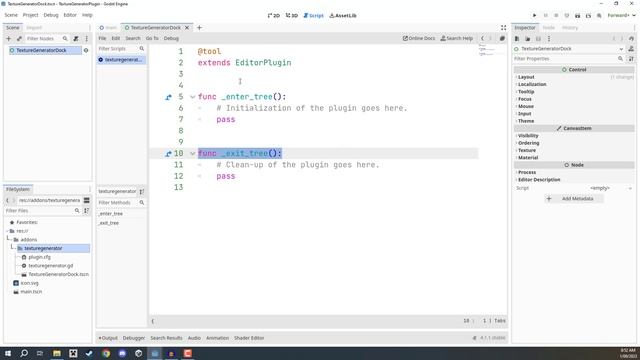Focus the Filter Nodes search field
The width and height of the screenshot is (640, 360).
(x=47, y=38)
